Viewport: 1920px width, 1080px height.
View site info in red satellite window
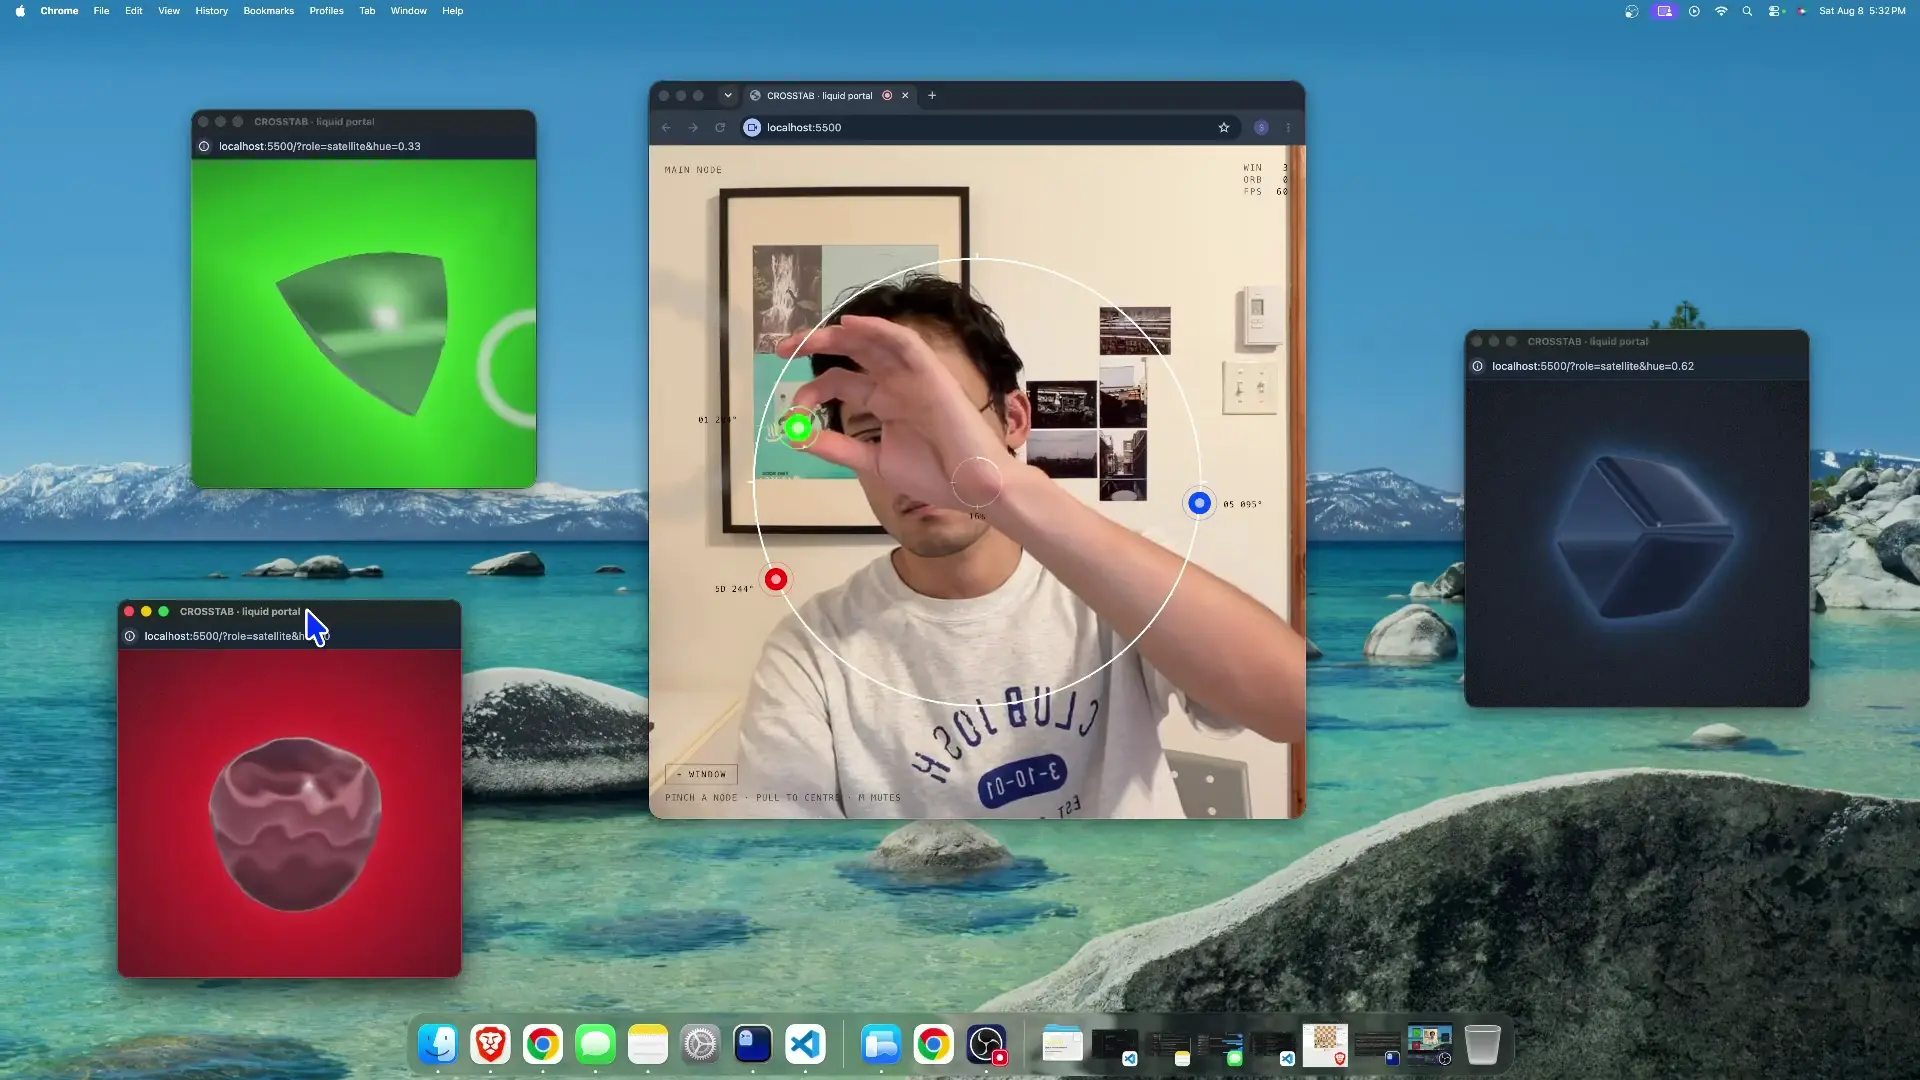(x=129, y=636)
